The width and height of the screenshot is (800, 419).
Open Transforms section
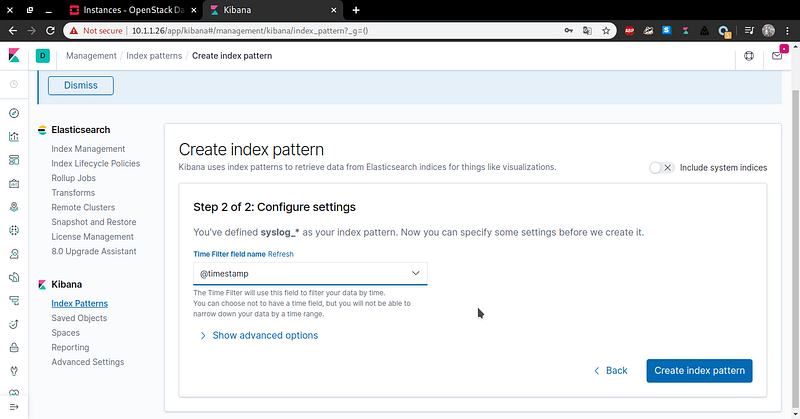tap(73, 192)
